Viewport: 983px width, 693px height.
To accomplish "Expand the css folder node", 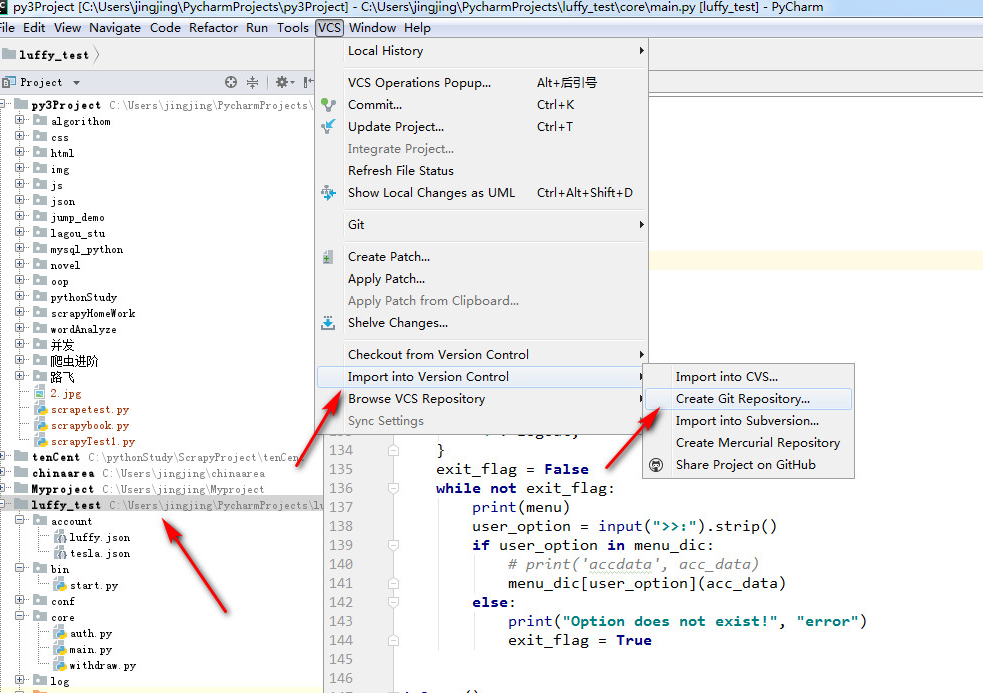I will tap(19, 136).
